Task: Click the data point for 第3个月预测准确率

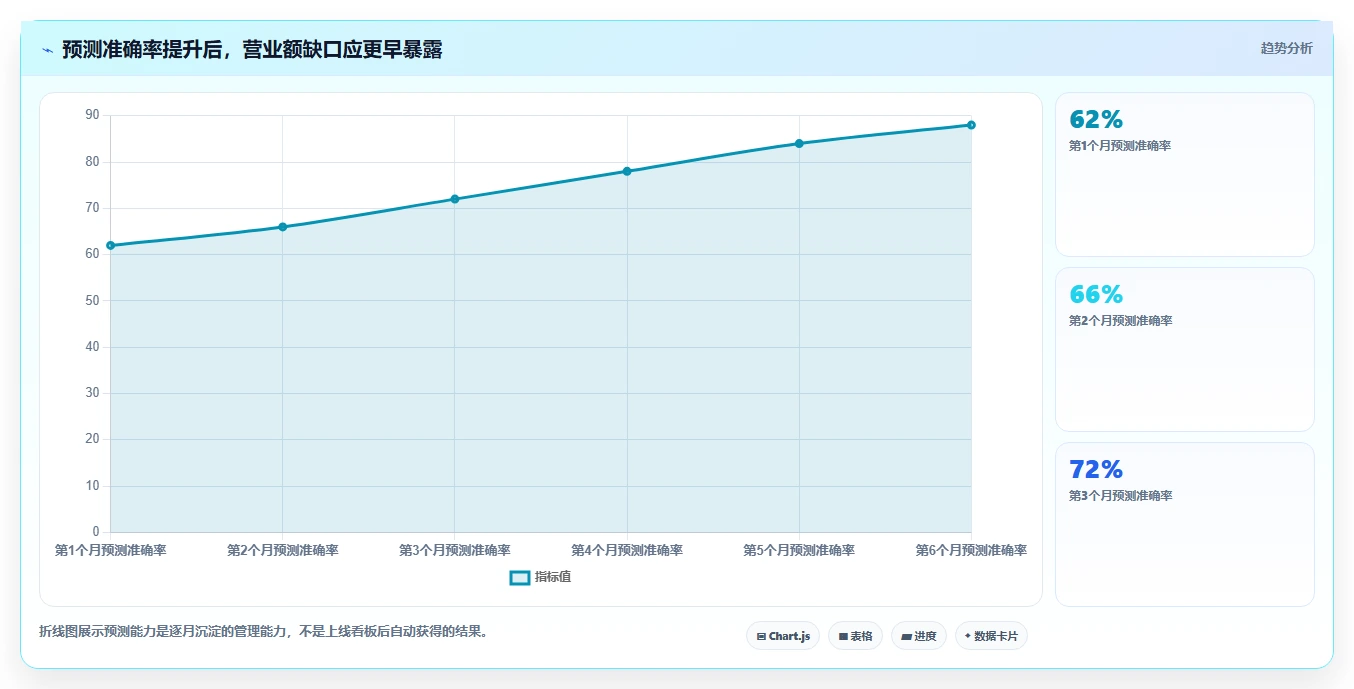Action: point(454,199)
